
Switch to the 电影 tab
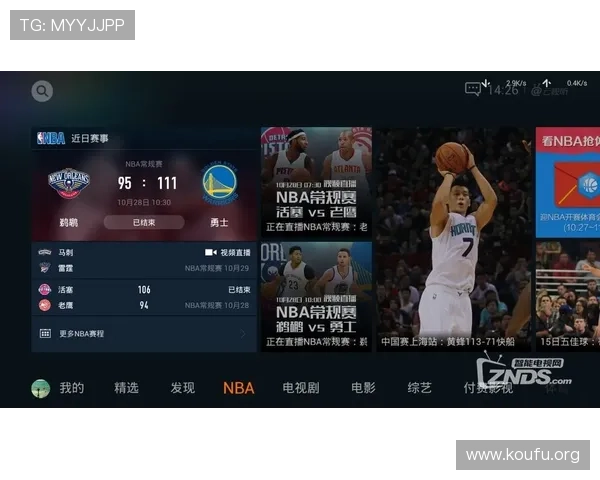pyautogui.click(x=364, y=388)
